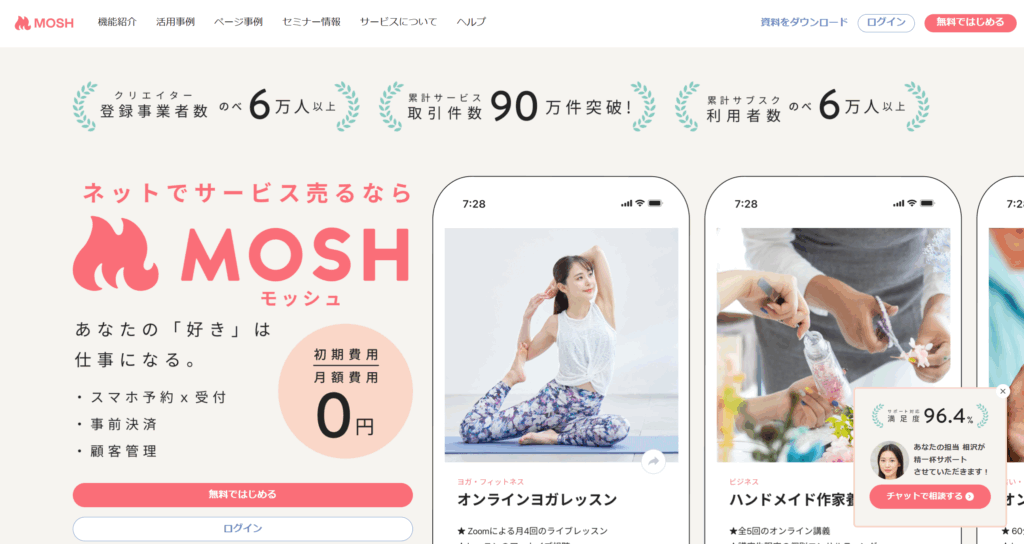Click the hero ログイン outlined button
This screenshot has height=544, width=1024.
242,528
